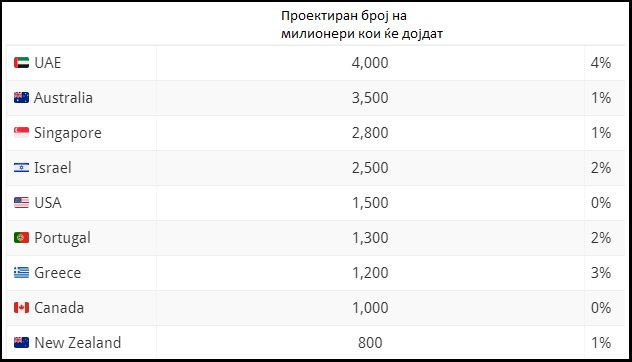The image size is (632, 362).
Task: Click the column header about projected millionaires
Action: tap(362, 25)
